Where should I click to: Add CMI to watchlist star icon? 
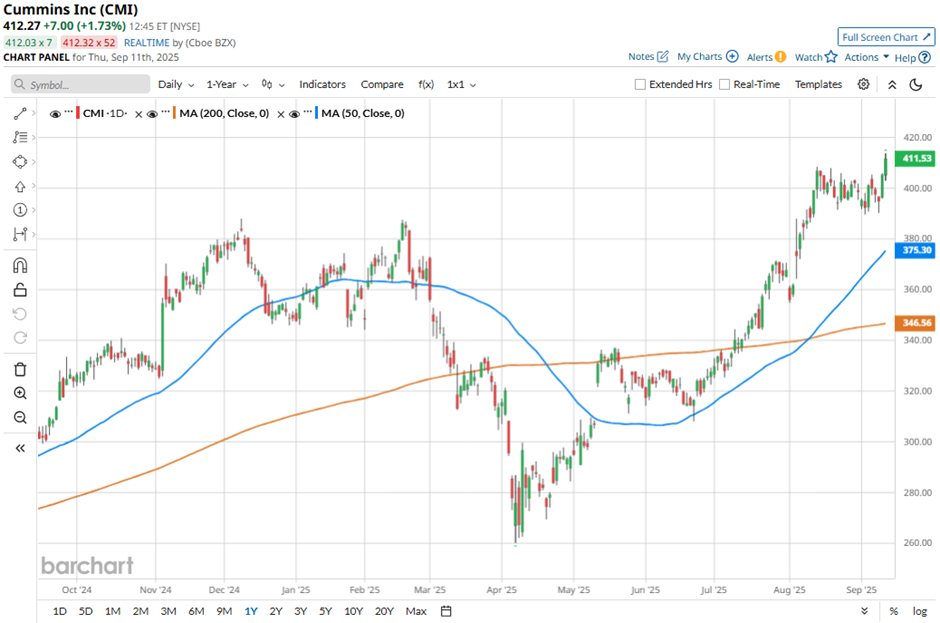click(x=831, y=57)
